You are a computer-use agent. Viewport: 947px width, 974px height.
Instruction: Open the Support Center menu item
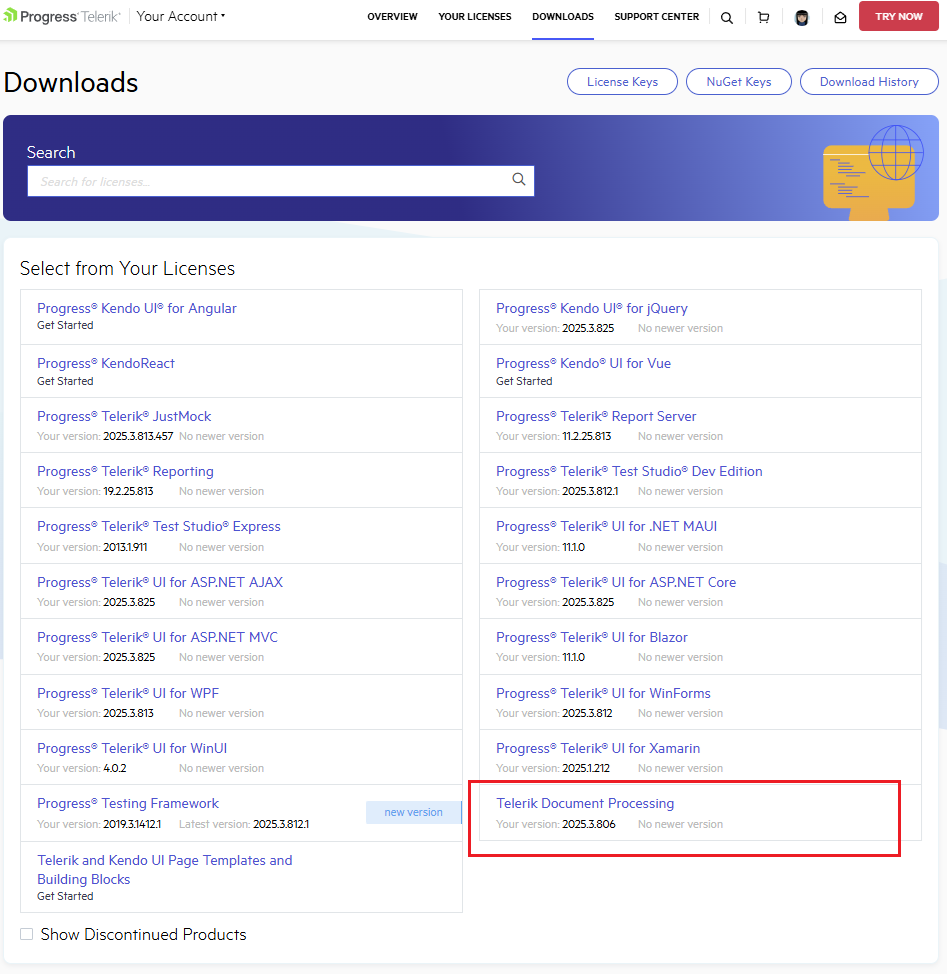pos(656,17)
